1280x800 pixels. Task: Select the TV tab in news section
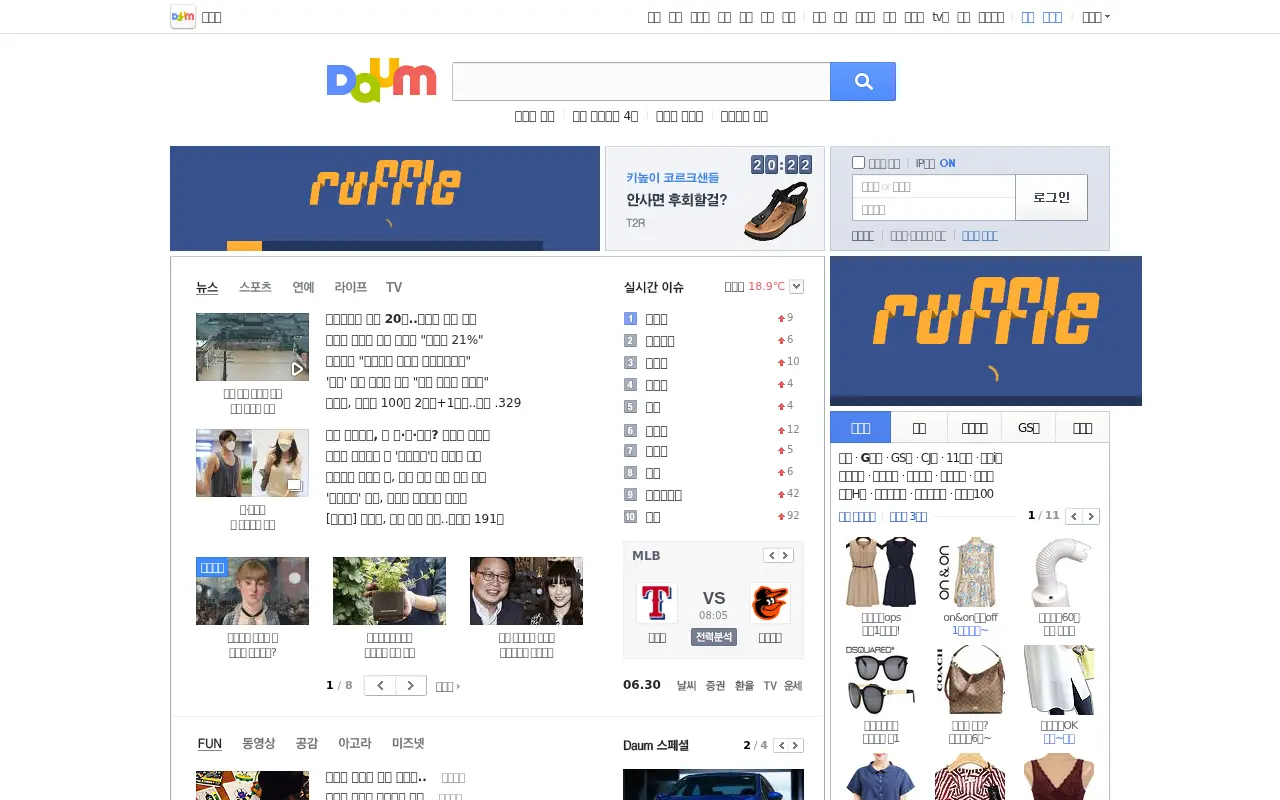pyautogui.click(x=394, y=287)
